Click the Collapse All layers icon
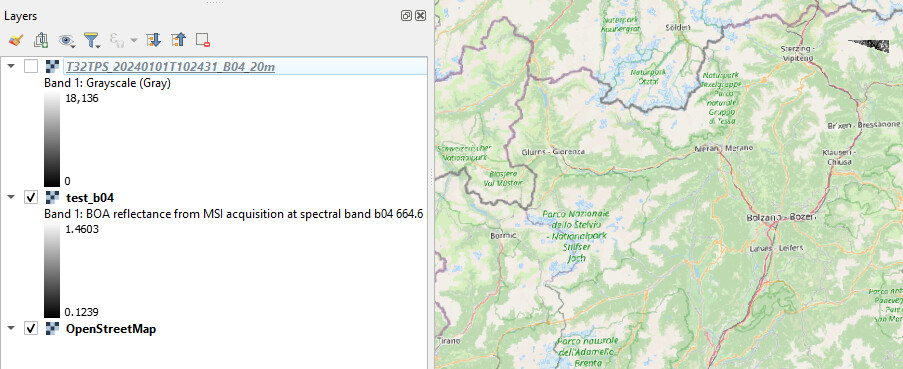The width and height of the screenshot is (903, 369). point(179,40)
